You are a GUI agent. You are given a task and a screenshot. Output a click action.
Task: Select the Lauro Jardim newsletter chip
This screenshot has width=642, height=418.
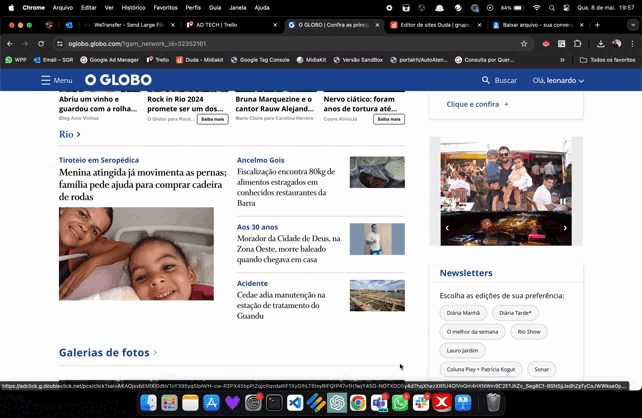point(462,350)
